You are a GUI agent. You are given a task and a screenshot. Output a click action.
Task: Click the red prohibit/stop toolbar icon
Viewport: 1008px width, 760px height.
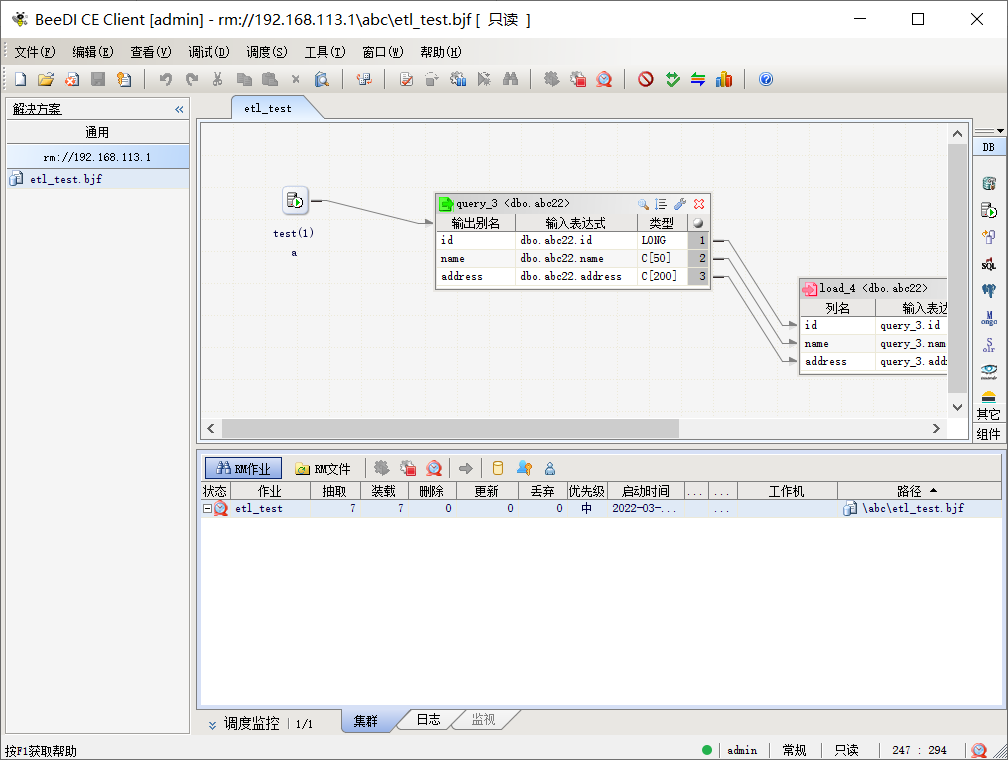[645, 79]
